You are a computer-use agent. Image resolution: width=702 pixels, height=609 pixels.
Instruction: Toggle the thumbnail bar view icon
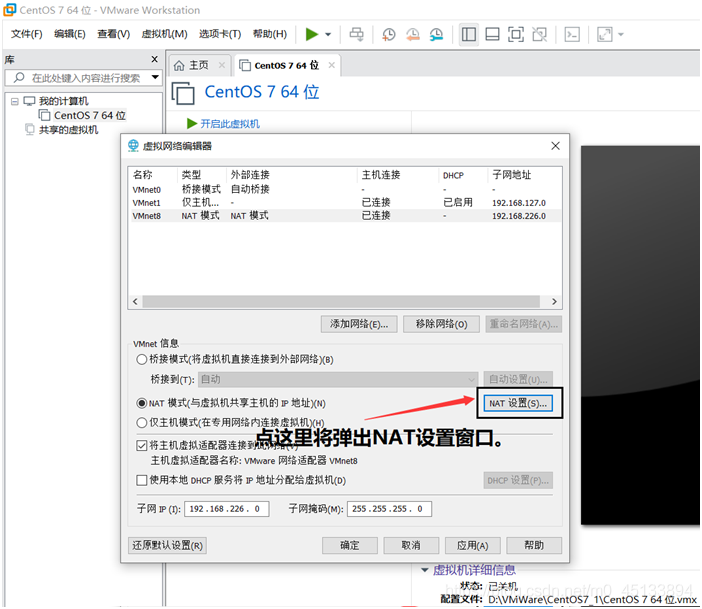pyautogui.click(x=492, y=34)
